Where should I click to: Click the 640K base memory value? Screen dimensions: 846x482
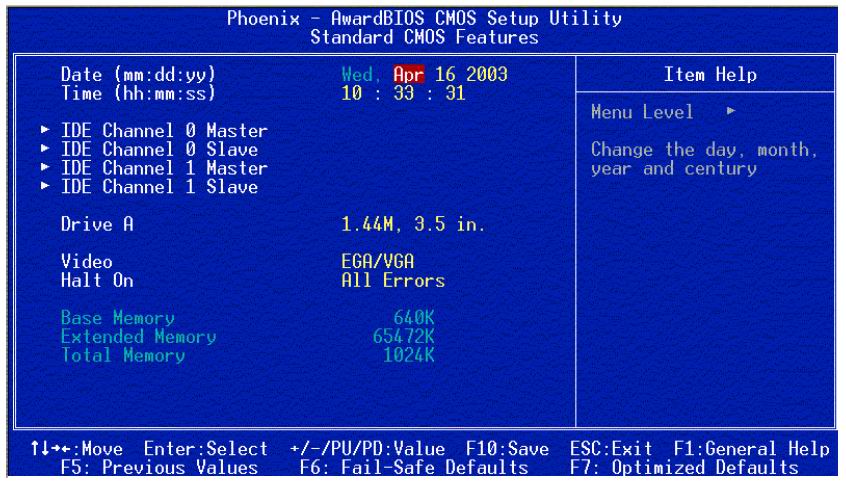pyautogui.click(x=414, y=318)
